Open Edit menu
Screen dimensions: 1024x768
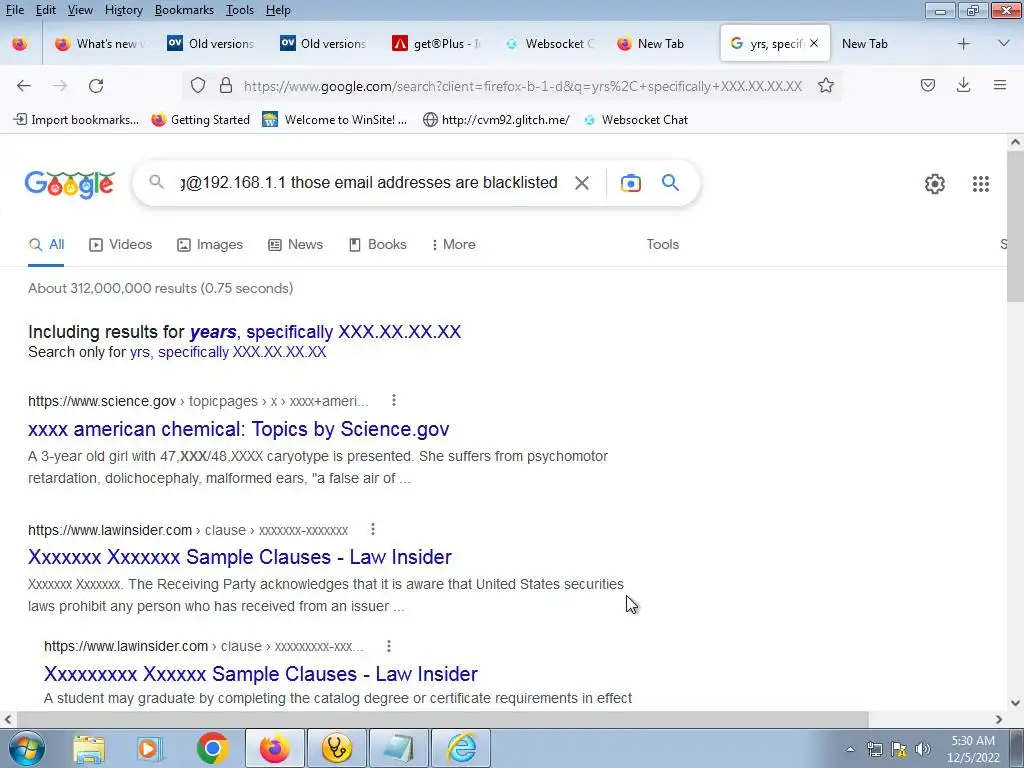[x=46, y=10]
